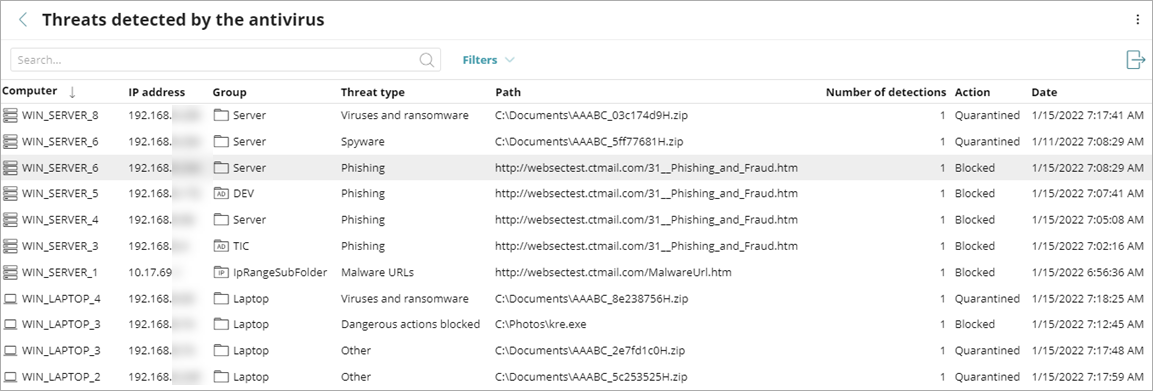1153x391 pixels.
Task: Select WIN_LAPTOP_4 computer name
Action: [61, 298]
